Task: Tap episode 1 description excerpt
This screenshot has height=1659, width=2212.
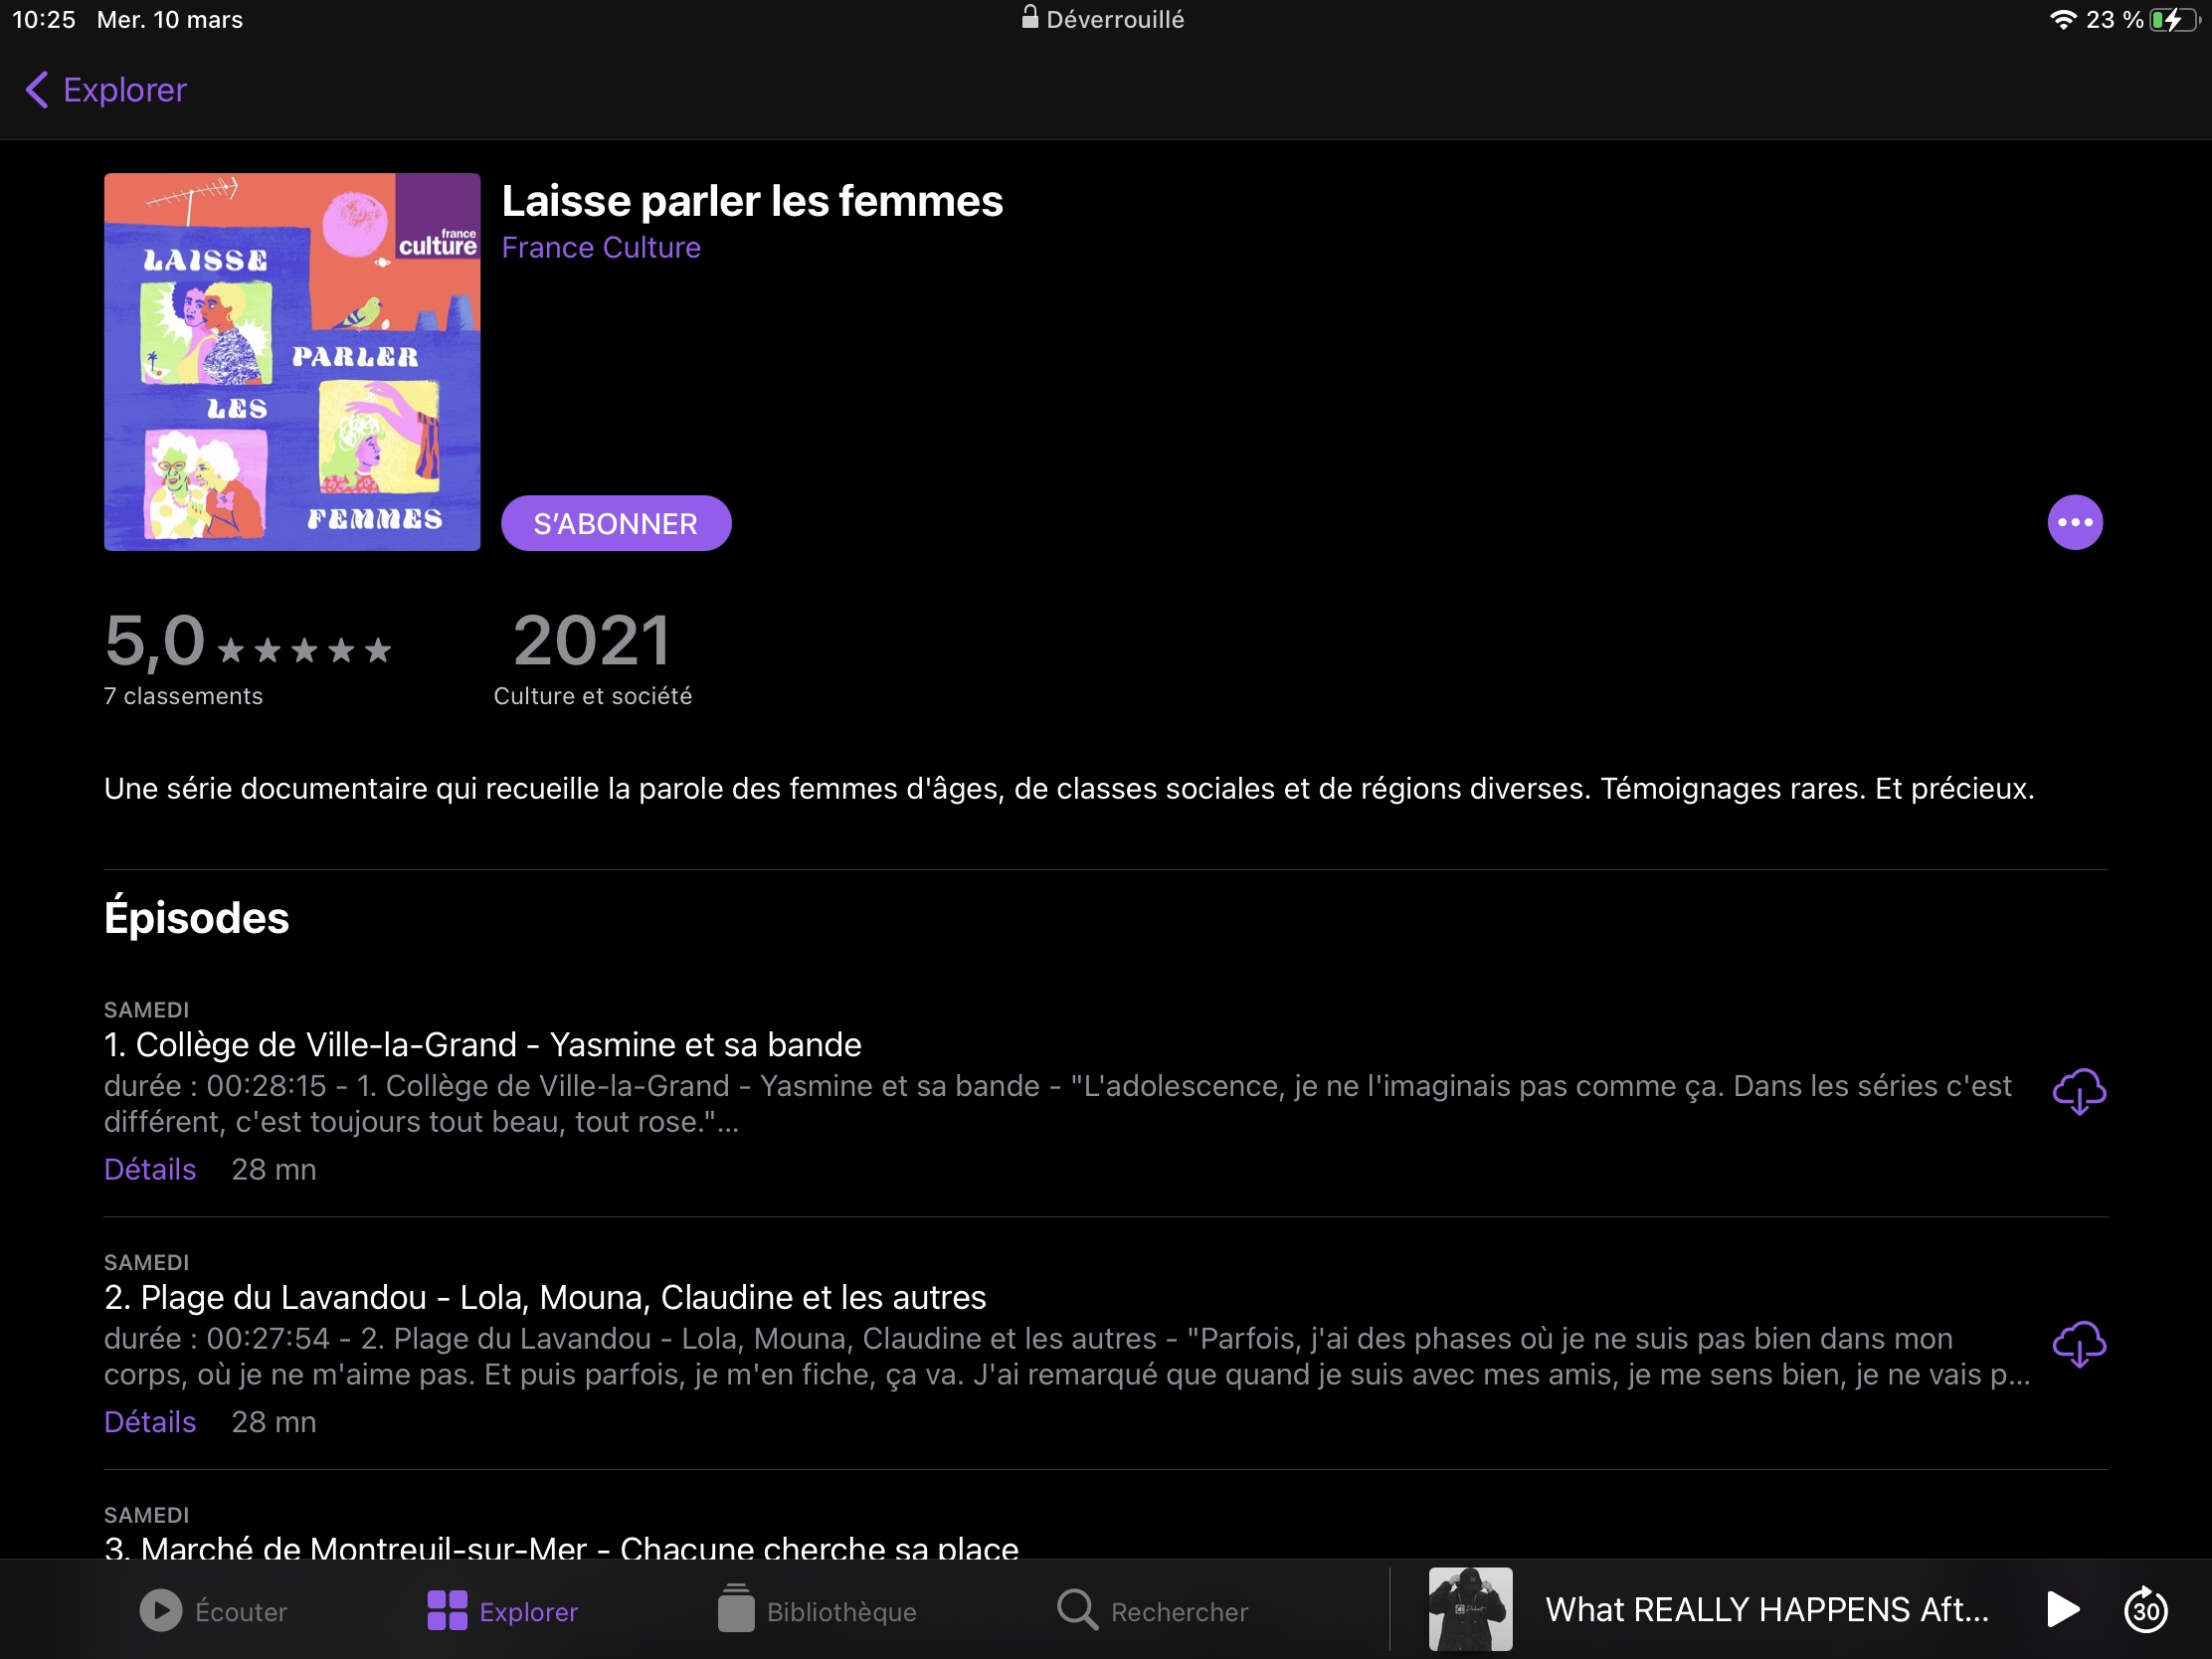Action: [x=1058, y=1104]
